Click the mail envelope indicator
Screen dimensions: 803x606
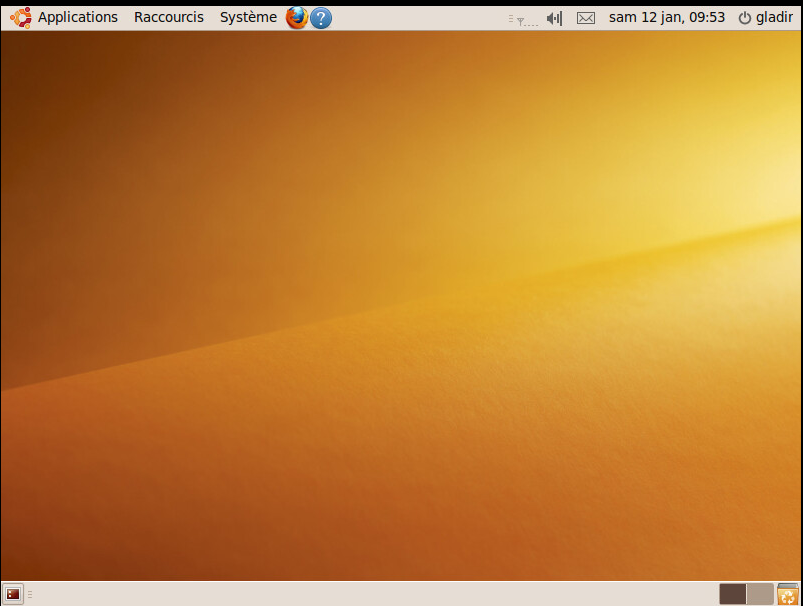(586, 18)
